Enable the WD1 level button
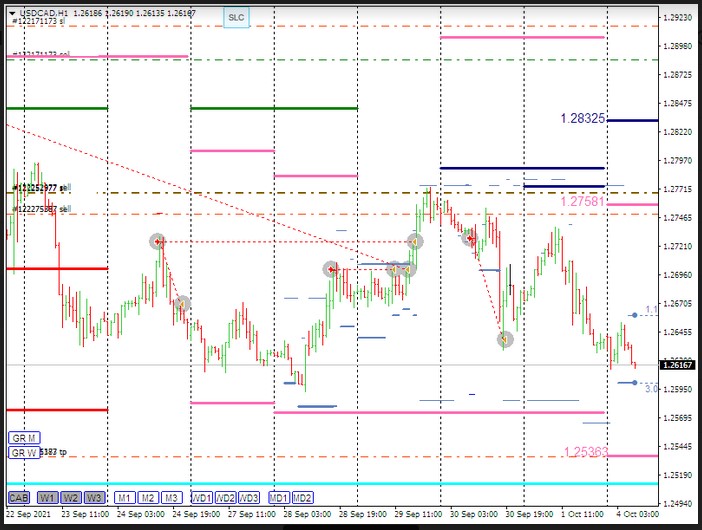 202,497
